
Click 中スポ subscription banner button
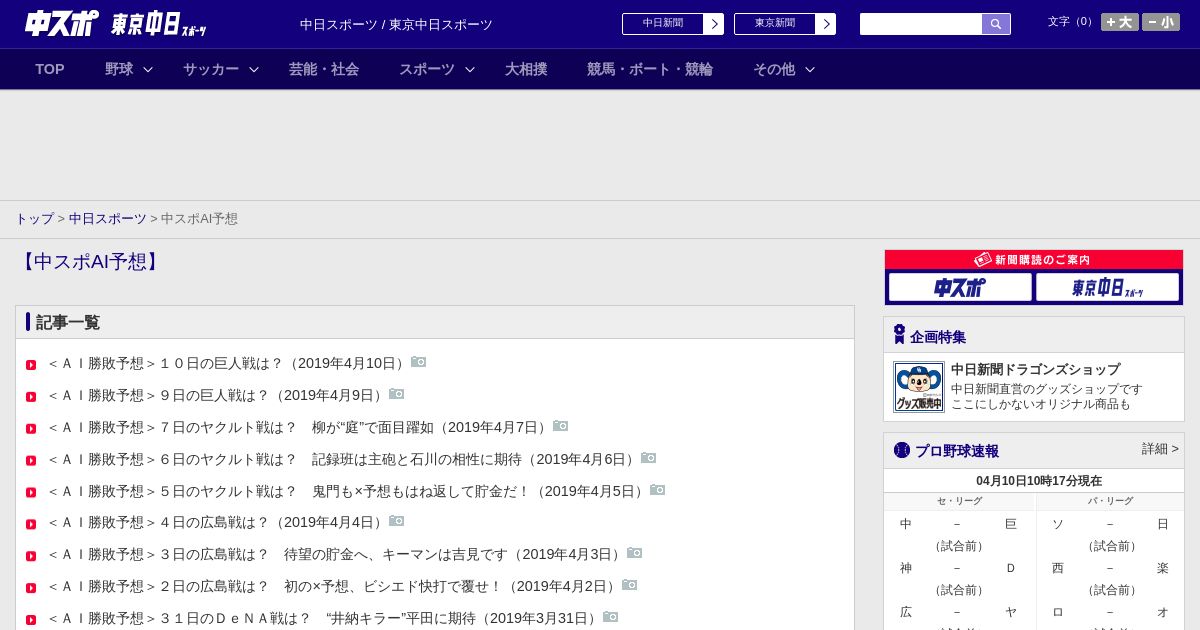[x=960, y=288]
